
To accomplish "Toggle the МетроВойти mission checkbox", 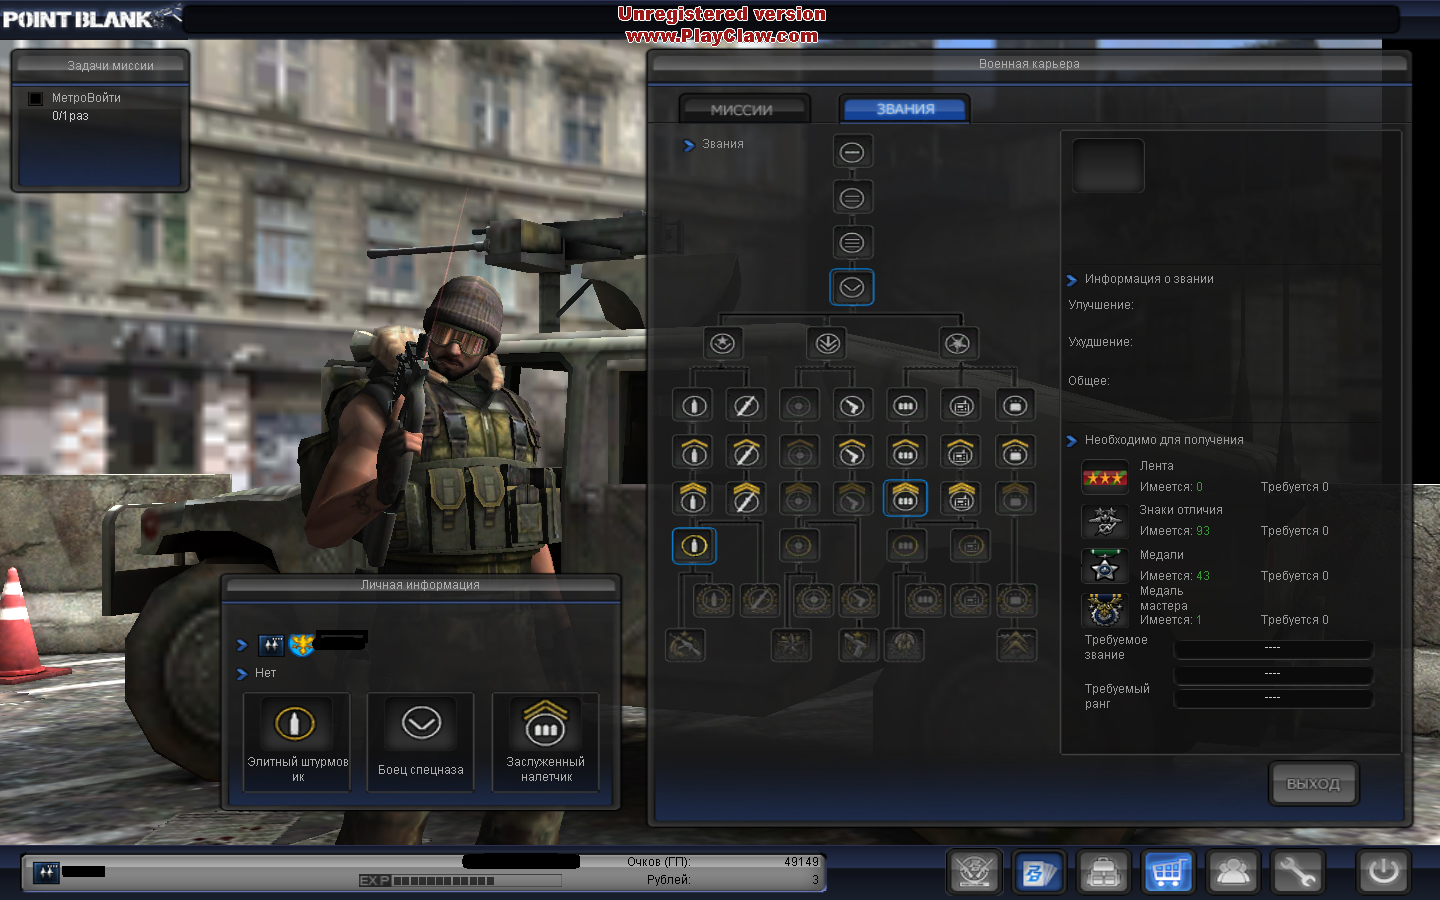I will pos(36,98).
